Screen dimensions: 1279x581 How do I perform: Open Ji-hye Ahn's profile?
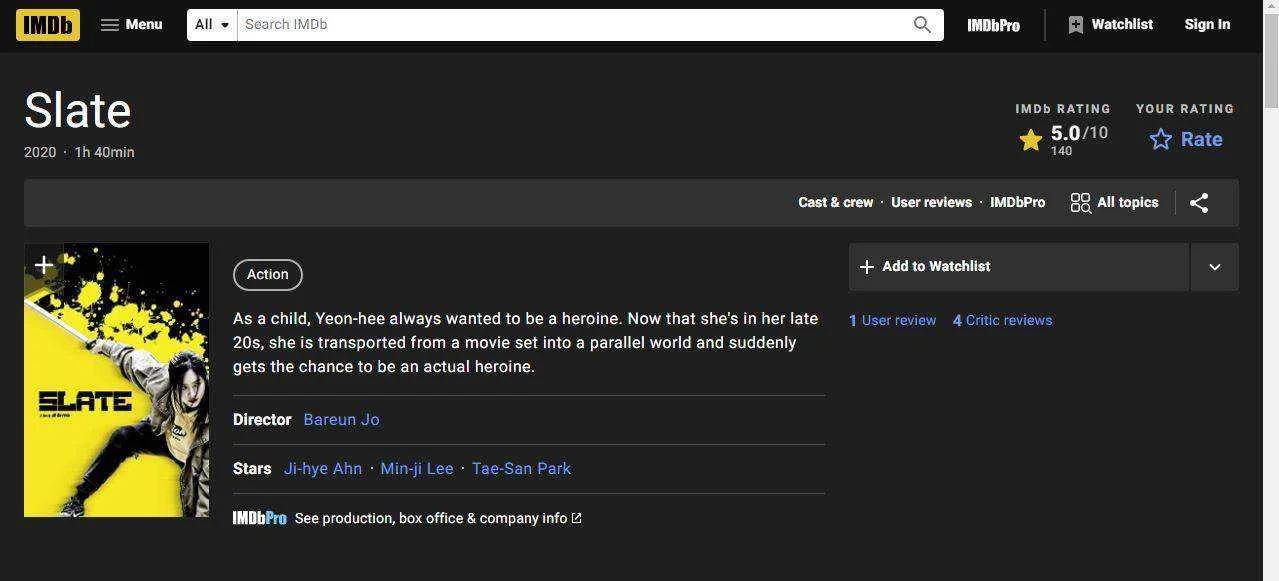322,469
